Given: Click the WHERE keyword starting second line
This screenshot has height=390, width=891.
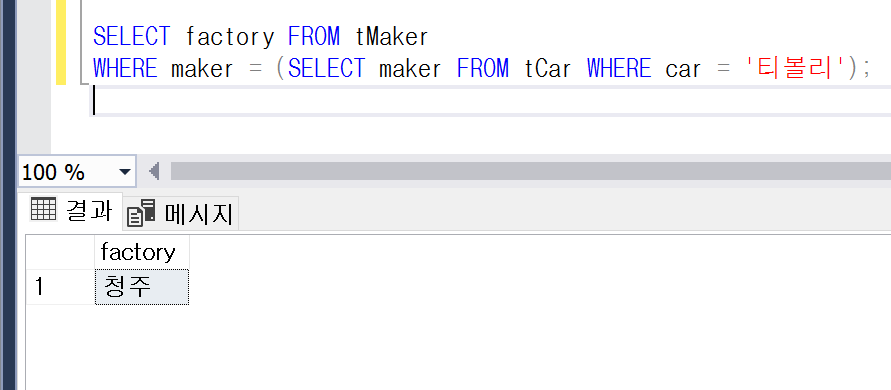Looking at the screenshot, I should click(x=125, y=69).
